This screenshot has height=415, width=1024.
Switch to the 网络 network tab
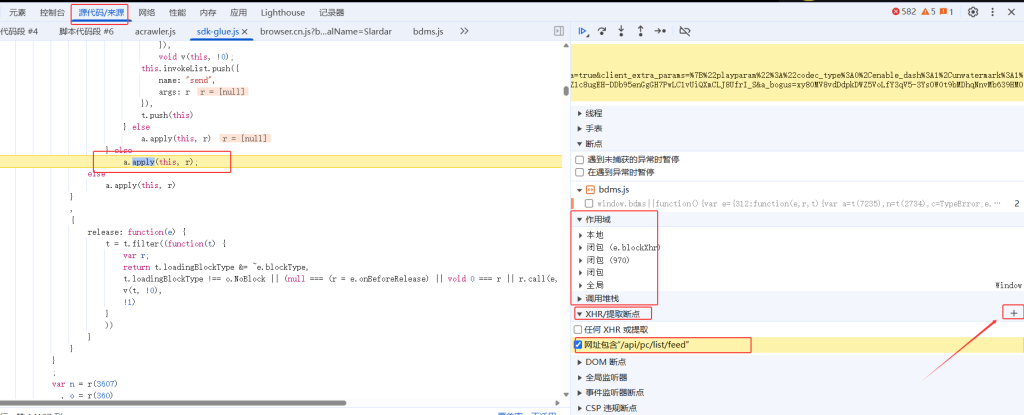(x=147, y=12)
